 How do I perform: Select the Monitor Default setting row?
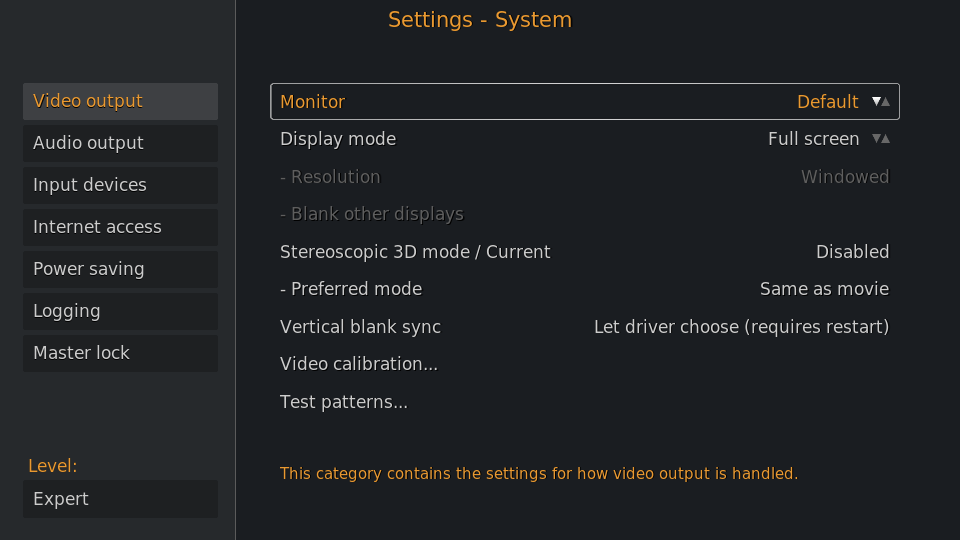tap(585, 102)
